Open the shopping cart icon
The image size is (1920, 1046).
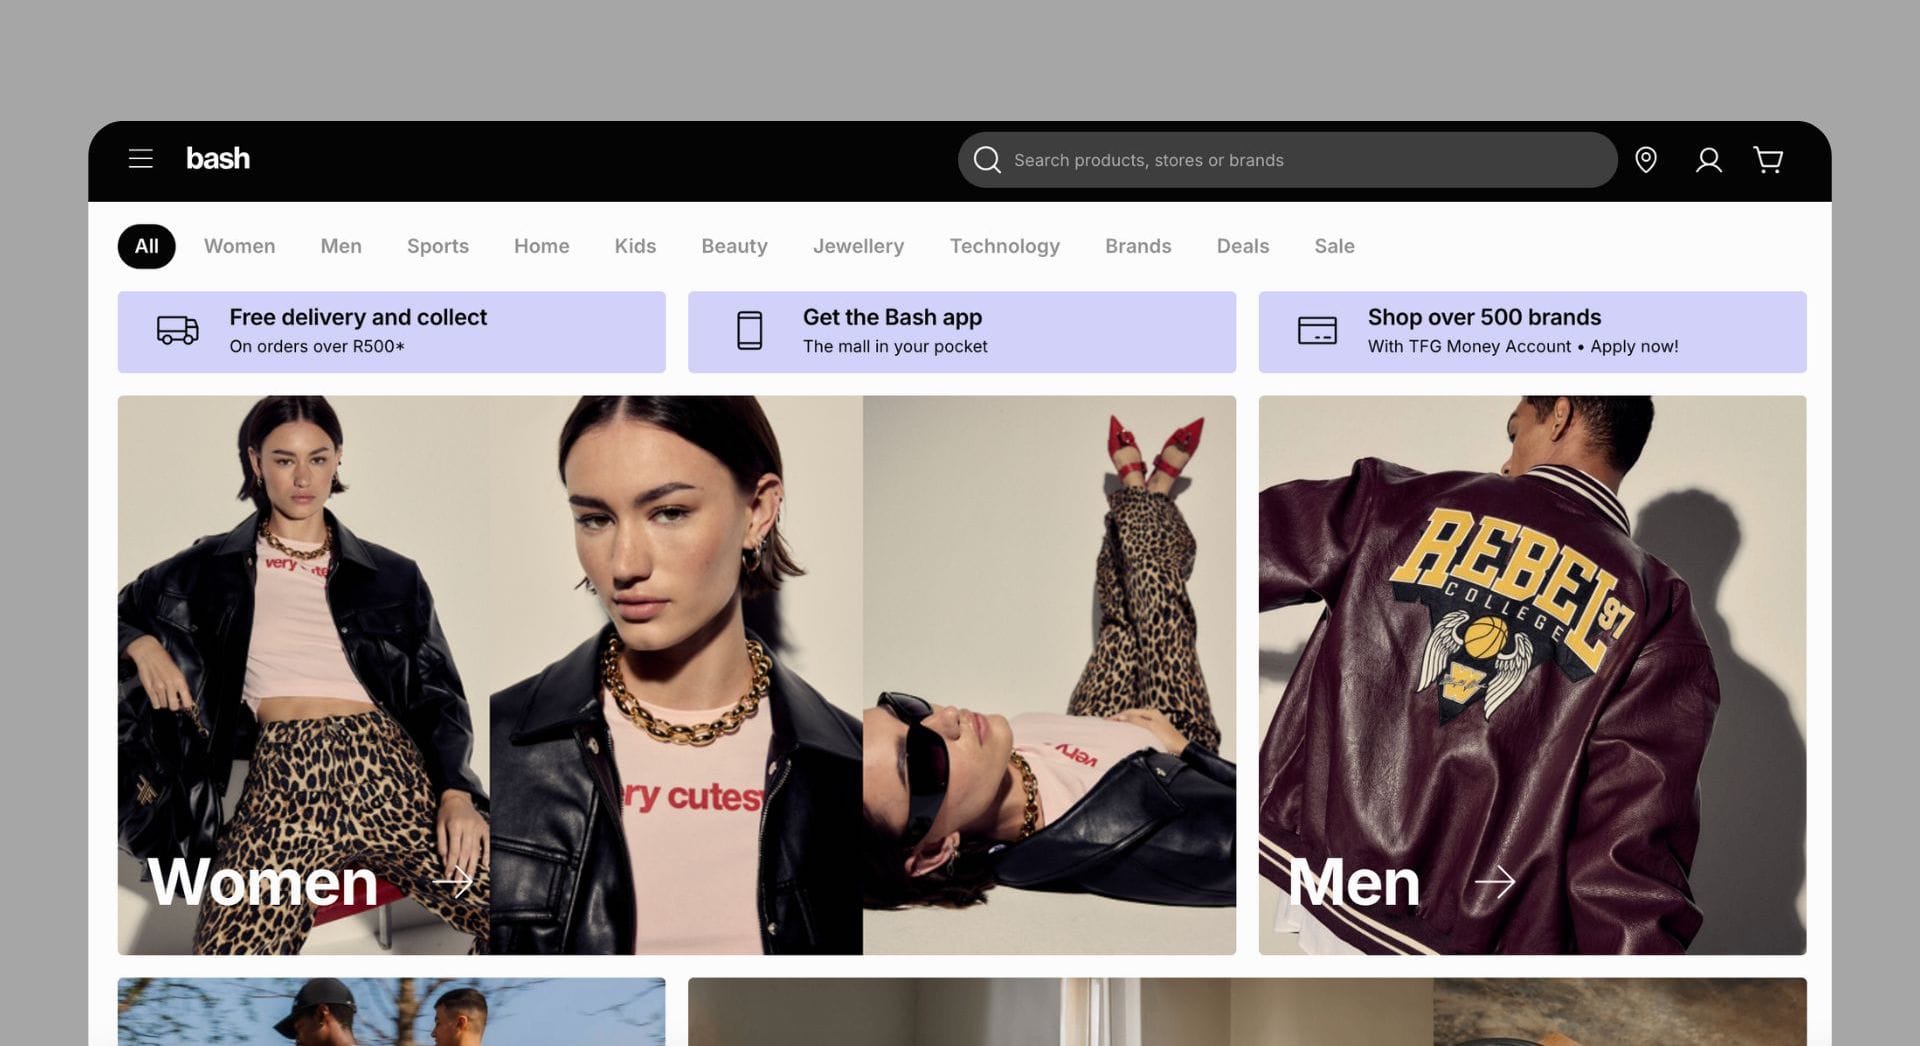tap(1768, 160)
